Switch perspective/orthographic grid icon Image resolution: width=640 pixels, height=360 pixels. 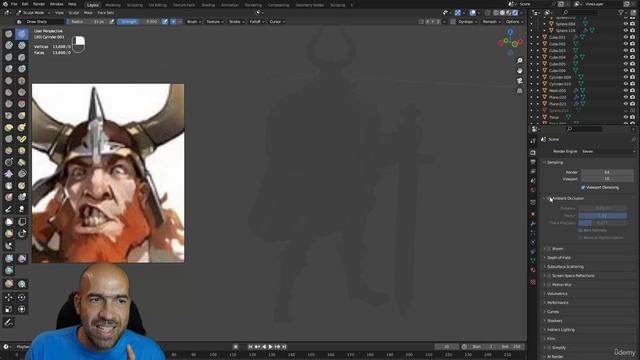point(520,91)
